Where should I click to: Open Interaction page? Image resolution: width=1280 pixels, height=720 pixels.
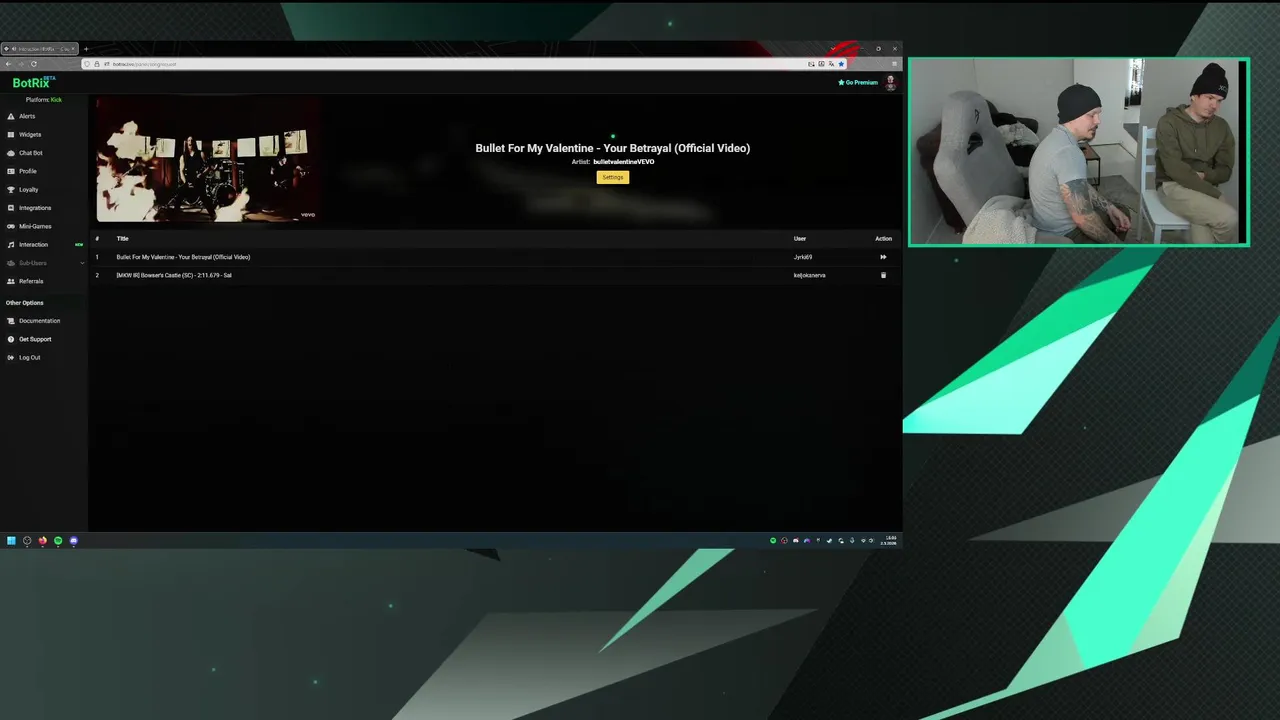click(33, 244)
